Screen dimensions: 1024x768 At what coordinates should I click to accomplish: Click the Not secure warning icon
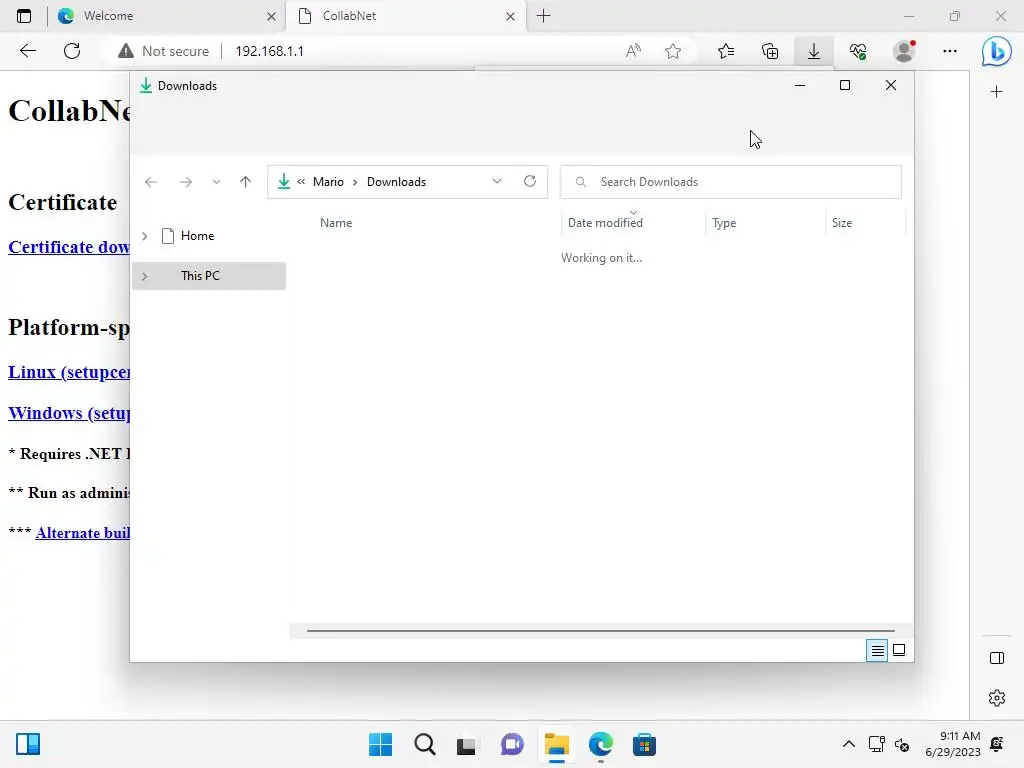tap(125, 51)
